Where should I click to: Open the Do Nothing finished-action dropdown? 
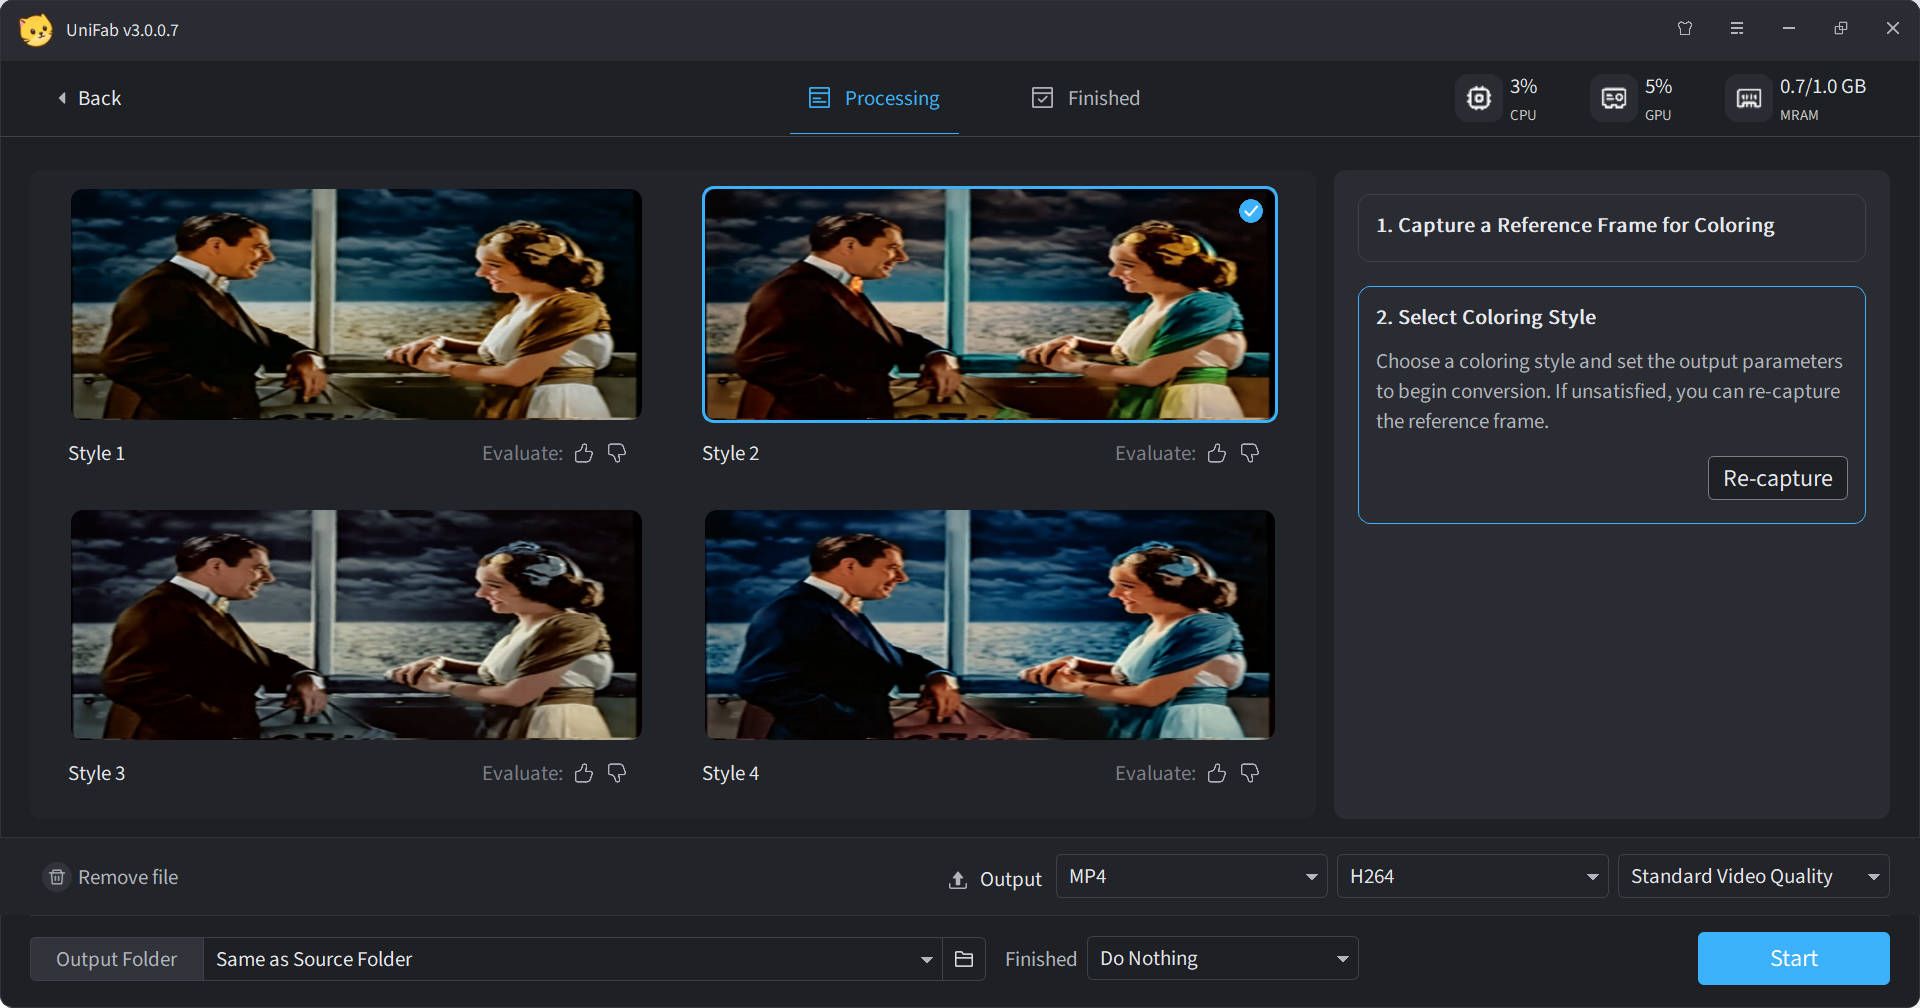click(x=1222, y=958)
